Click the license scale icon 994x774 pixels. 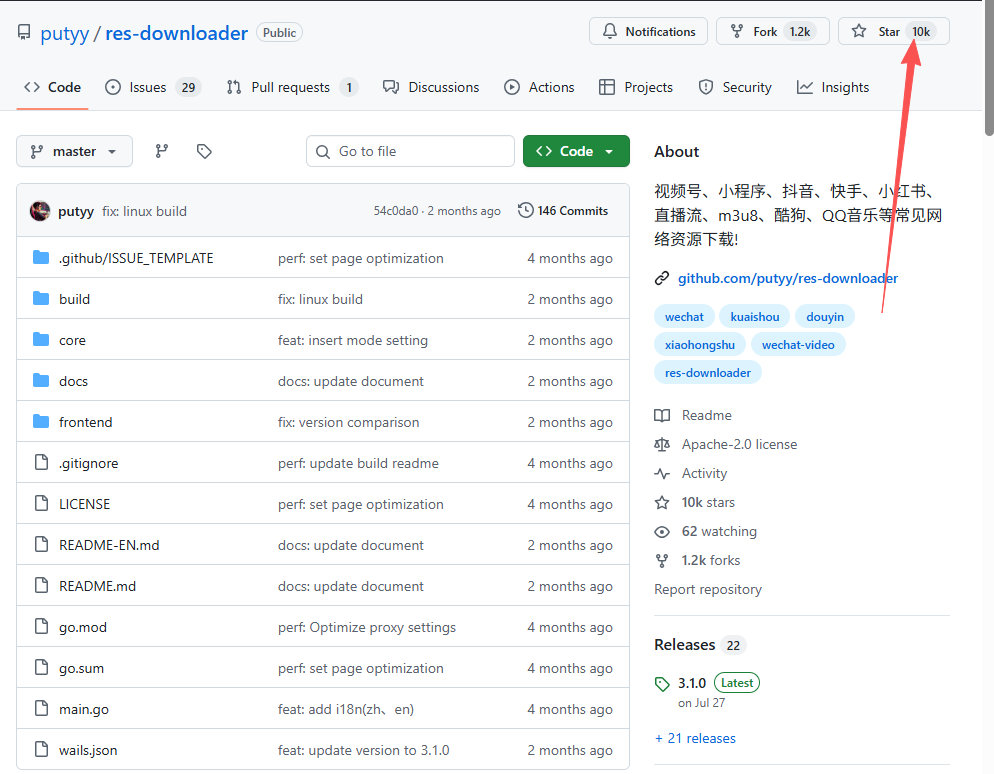click(x=662, y=444)
